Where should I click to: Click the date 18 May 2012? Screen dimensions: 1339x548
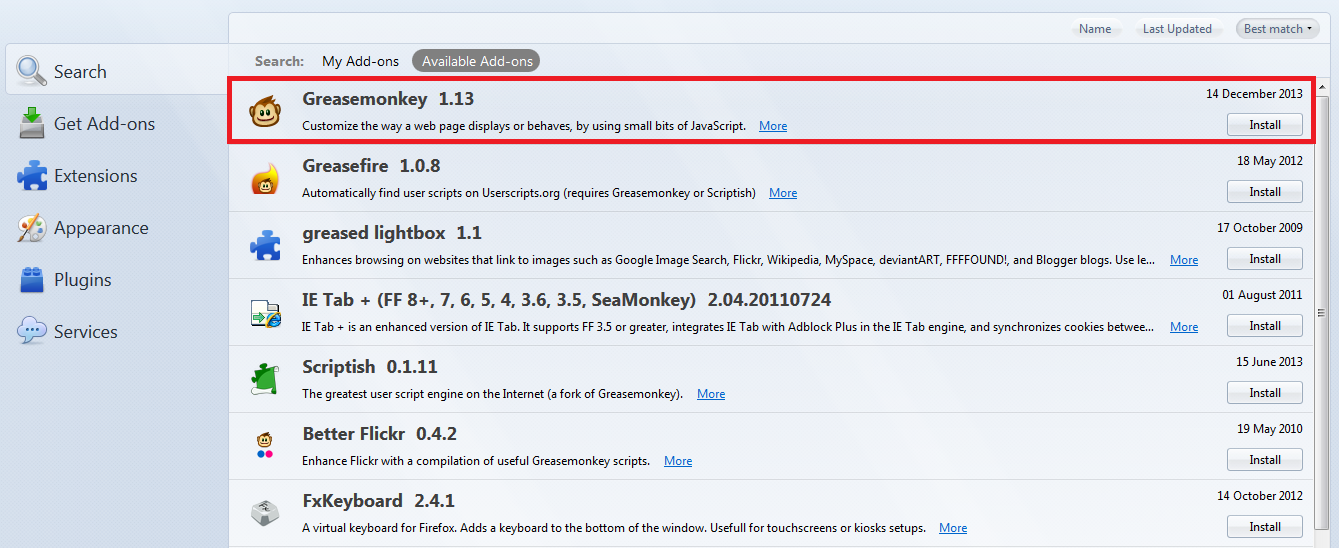1270,161
